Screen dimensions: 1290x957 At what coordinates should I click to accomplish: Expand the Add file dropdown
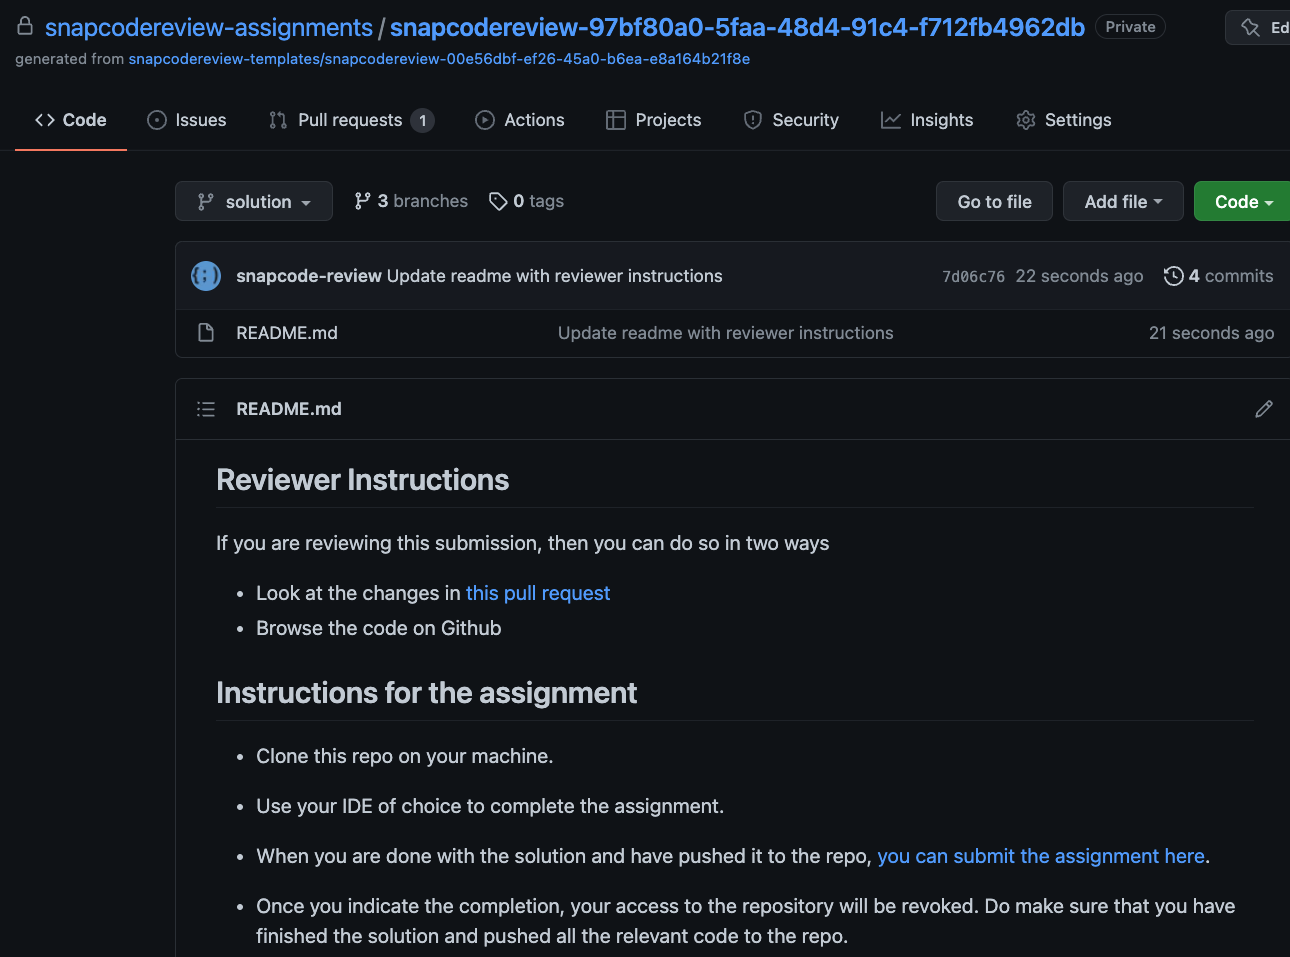point(1123,201)
